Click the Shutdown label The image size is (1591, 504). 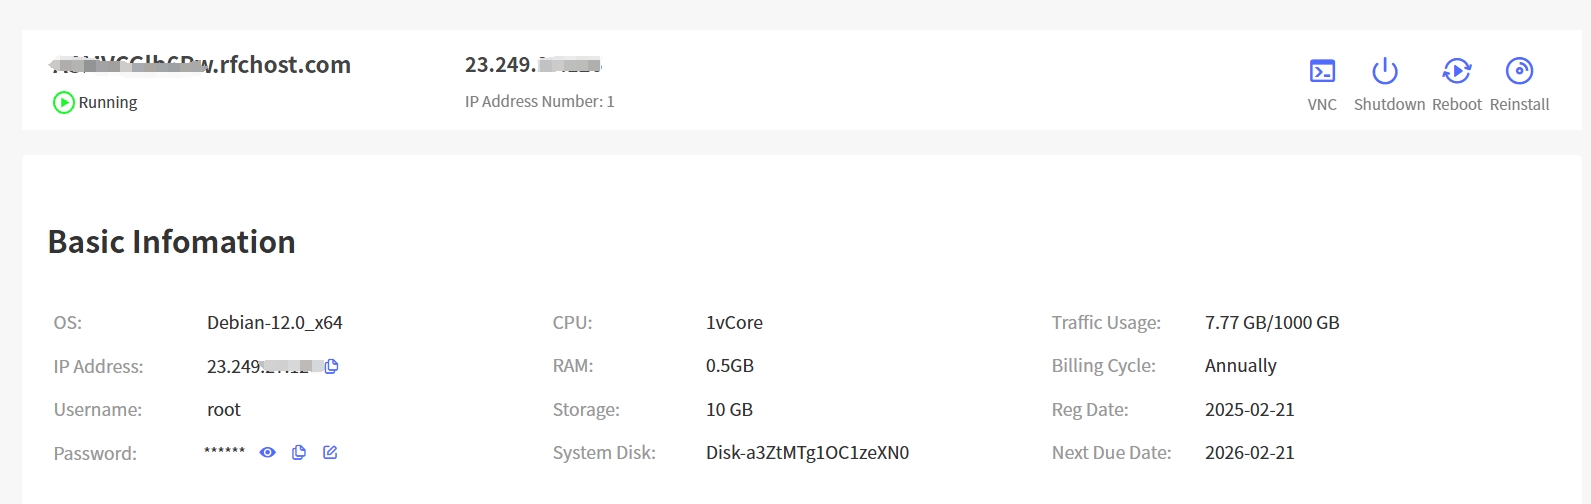coord(1389,104)
